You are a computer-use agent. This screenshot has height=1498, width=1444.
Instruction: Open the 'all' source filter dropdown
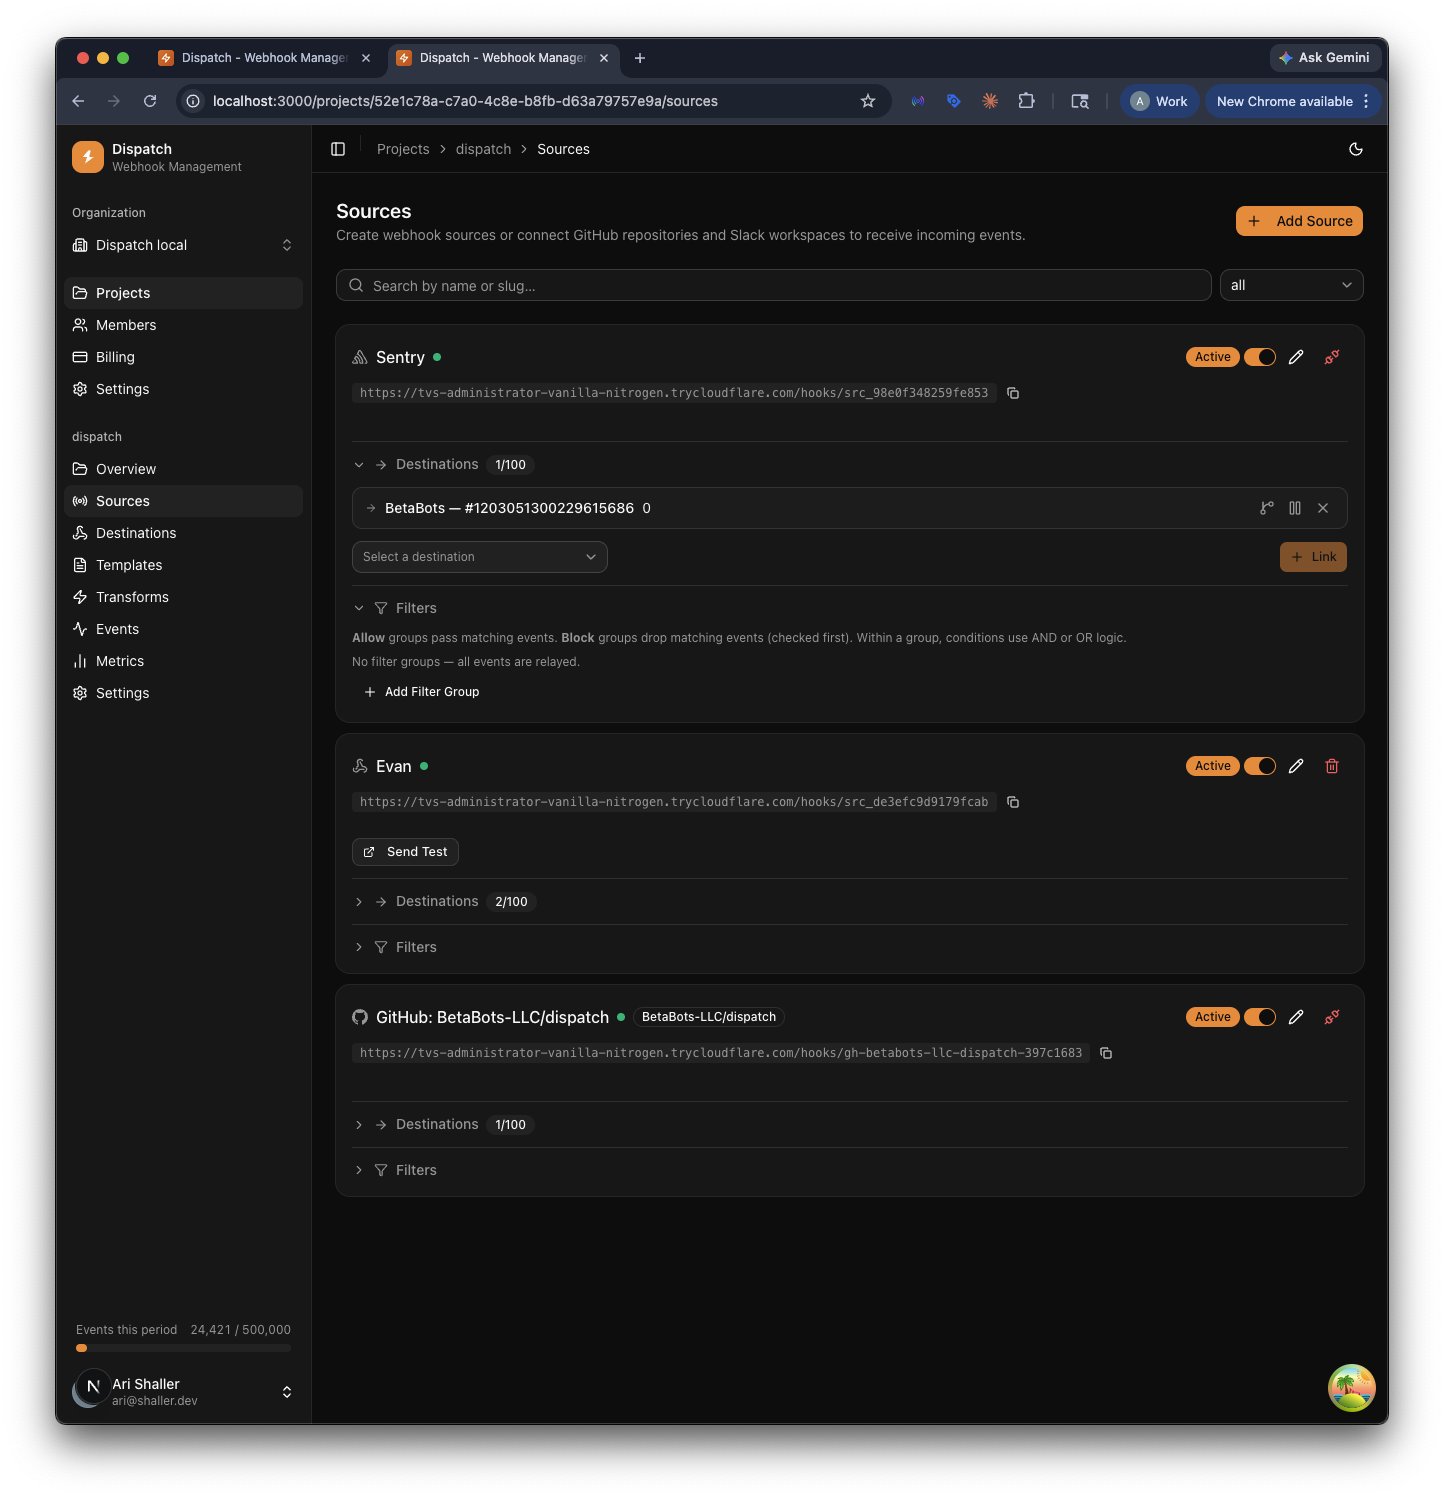(x=1292, y=285)
